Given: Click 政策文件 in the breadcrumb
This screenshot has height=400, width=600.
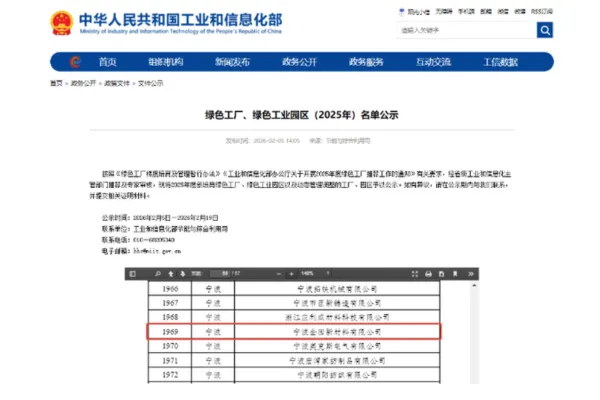Looking at the screenshot, I should (117, 83).
